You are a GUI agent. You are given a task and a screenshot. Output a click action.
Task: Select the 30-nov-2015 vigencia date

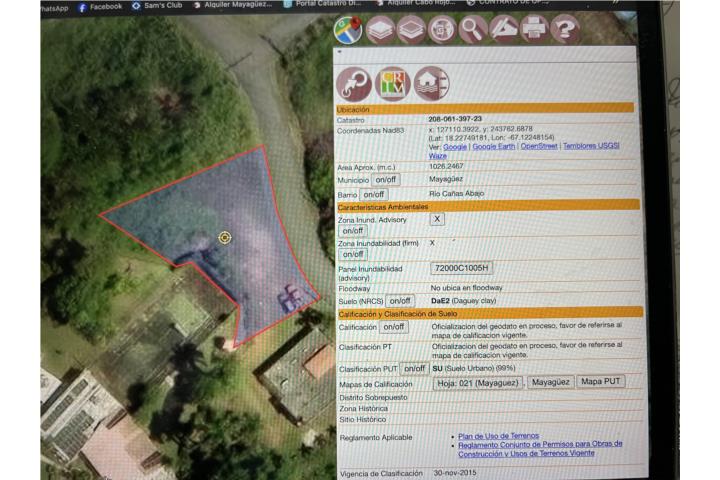(x=455, y=473)
